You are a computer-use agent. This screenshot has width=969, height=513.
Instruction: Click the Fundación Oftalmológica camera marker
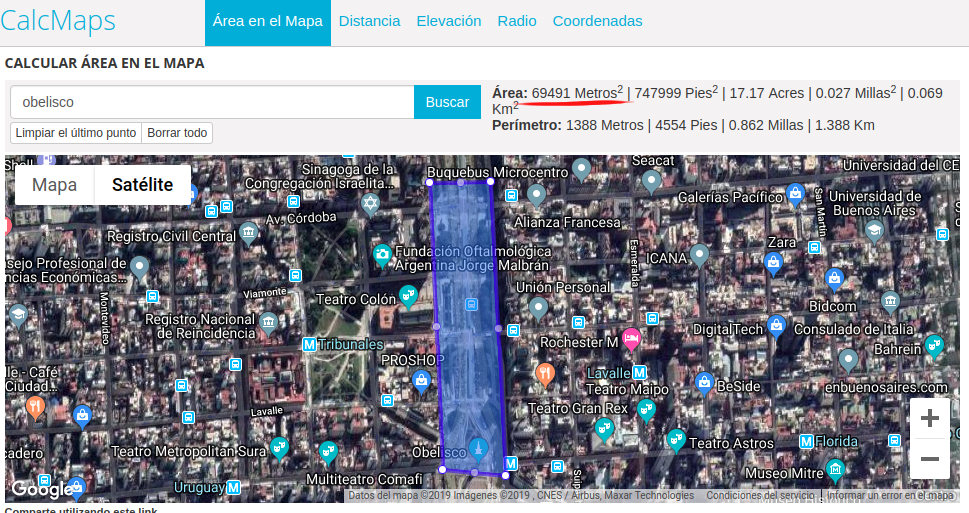[382, 255]
